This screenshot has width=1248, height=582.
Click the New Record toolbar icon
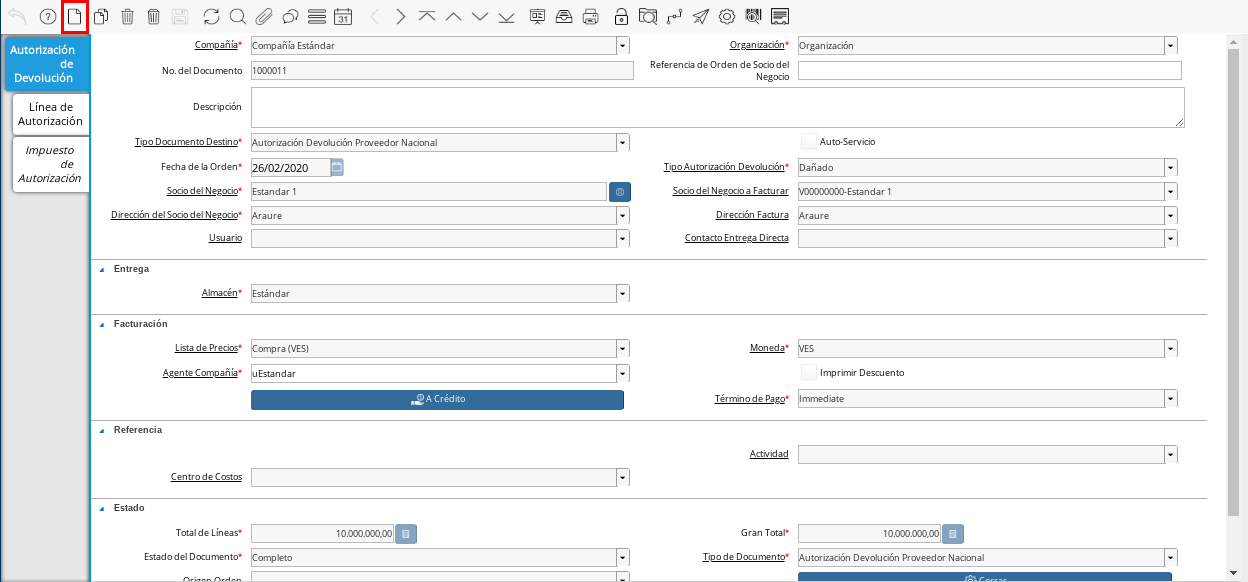click(x=74, y=16)
